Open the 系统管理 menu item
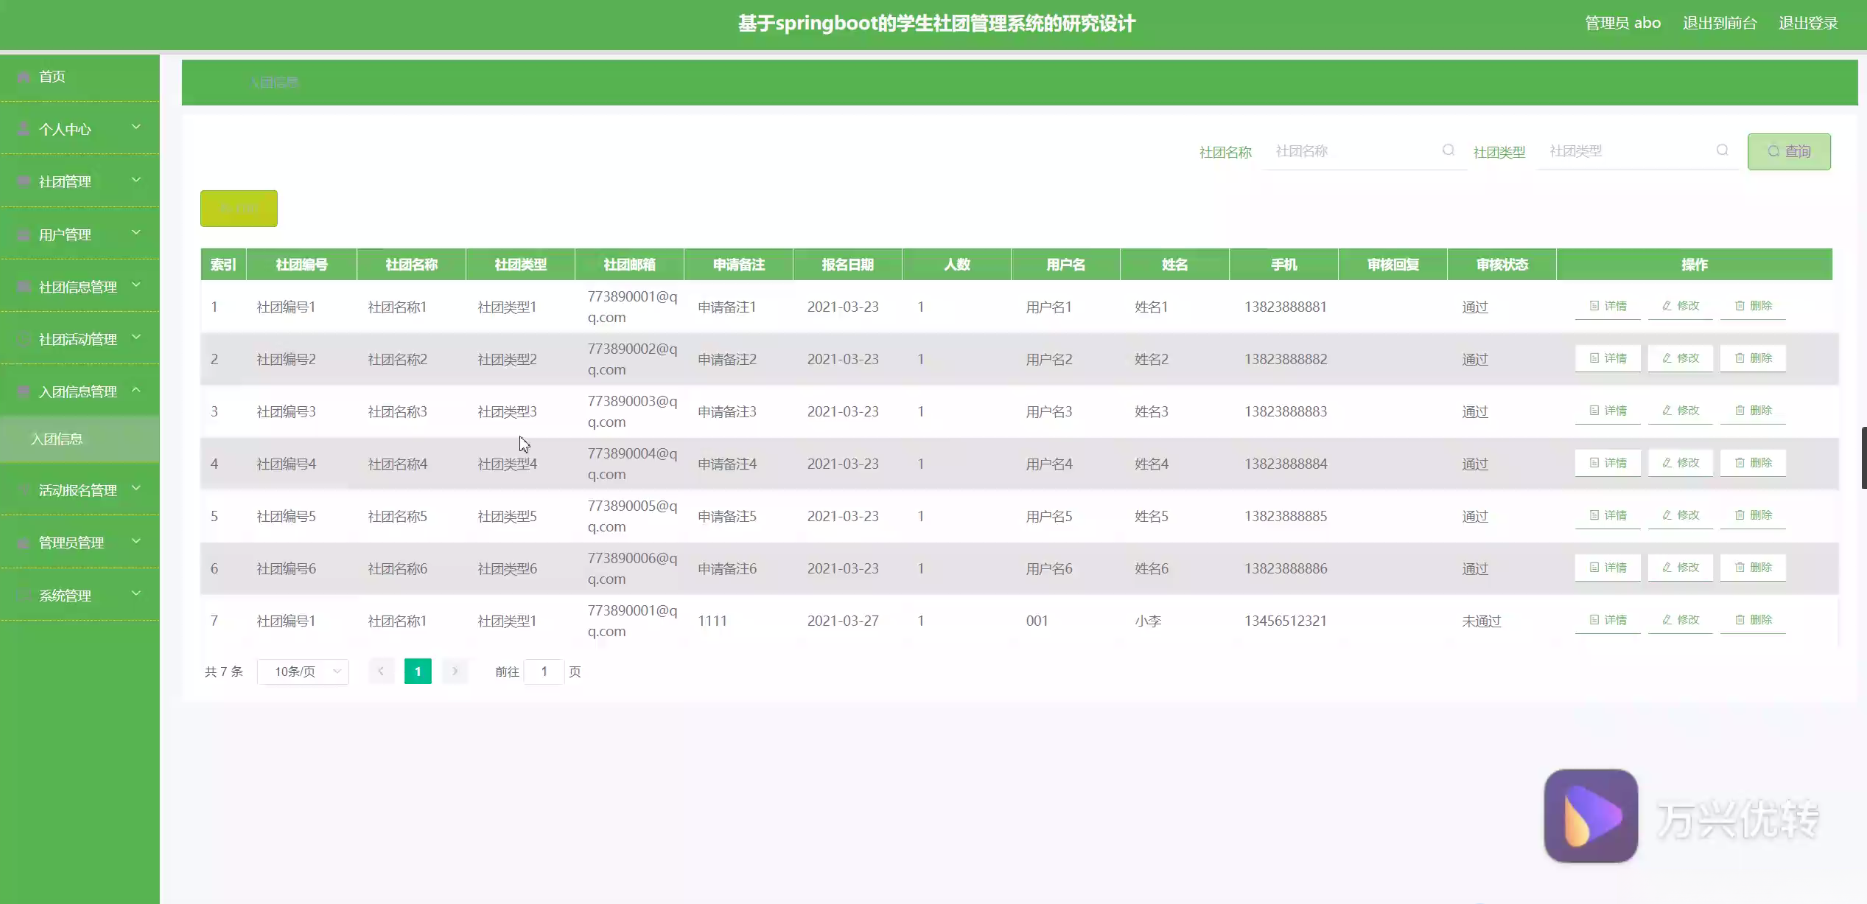This screenshot has height=904, width=1867. (x=80, y=595)
